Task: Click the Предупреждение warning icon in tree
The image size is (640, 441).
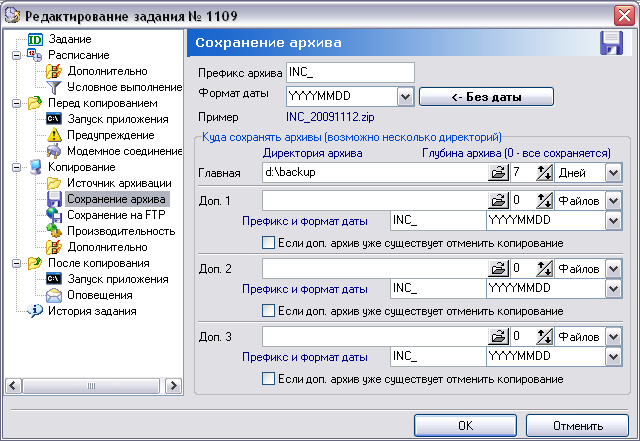Action: pos(54,135)
